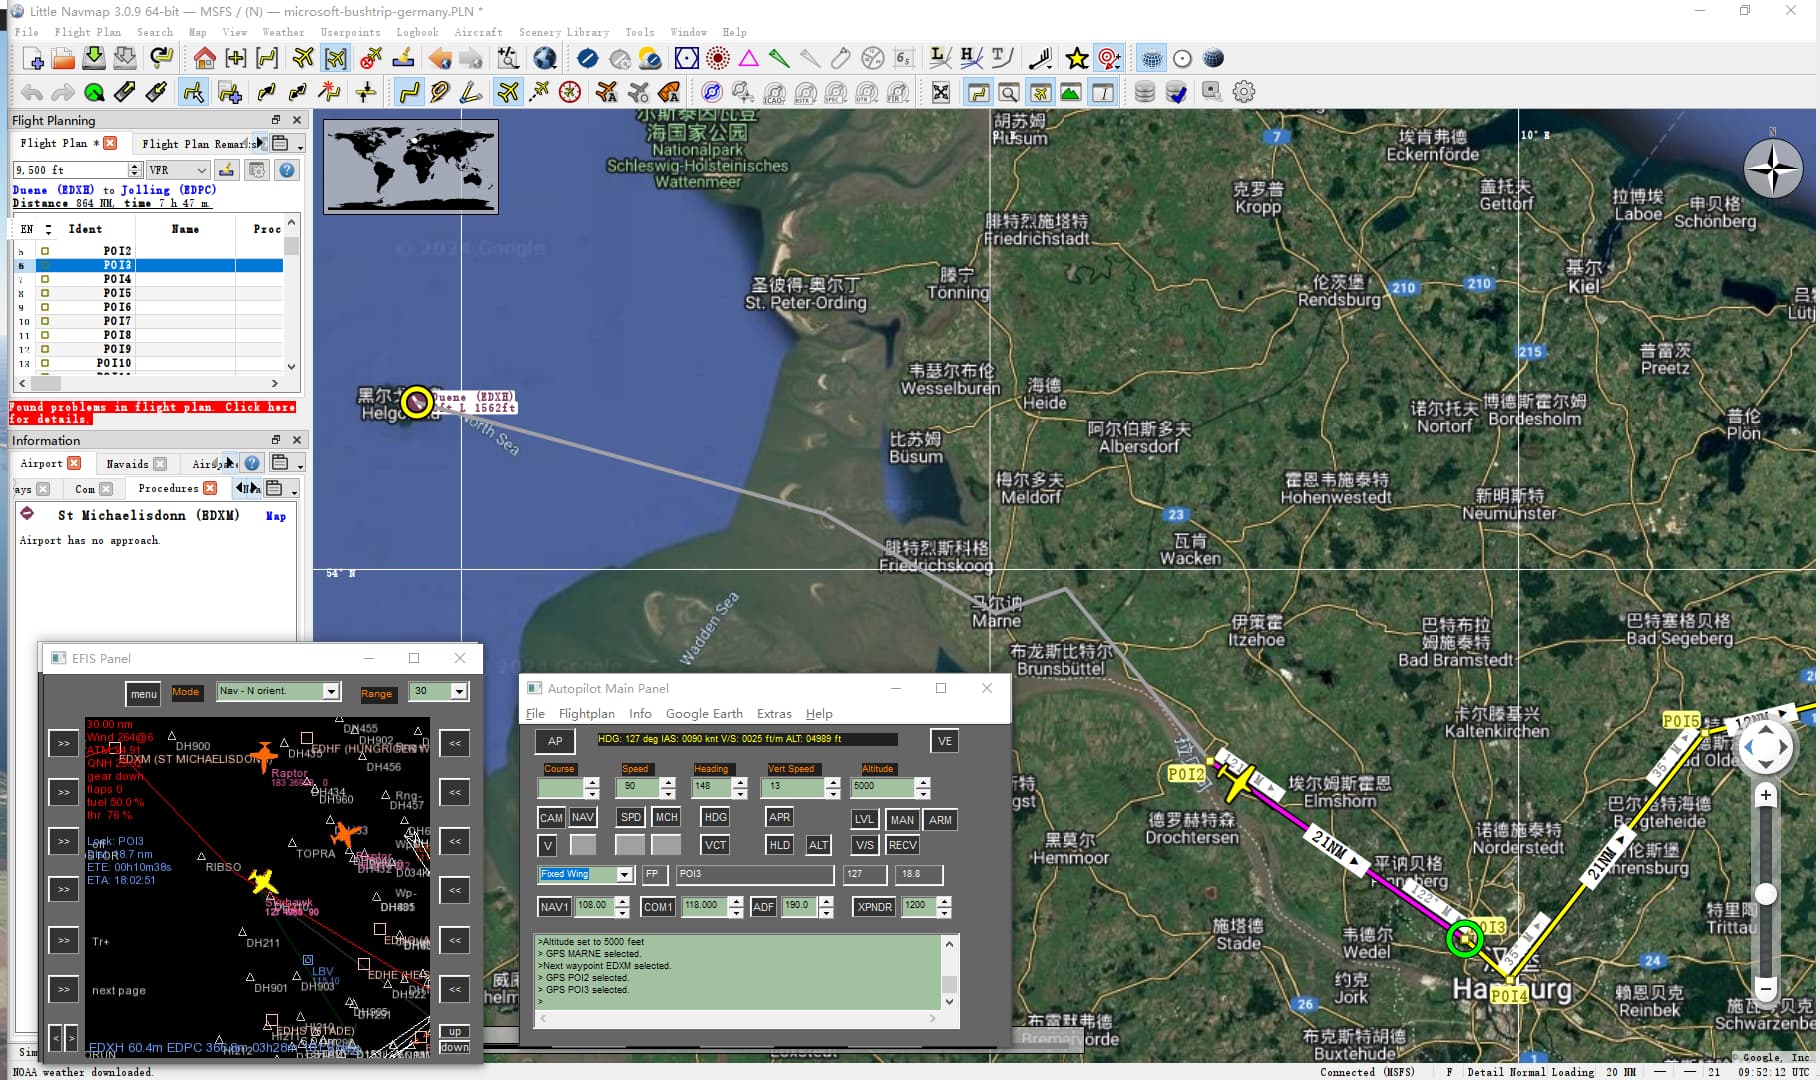Open flight plan folder icon
The image size is (1820, 1080).
coord(63,59)
